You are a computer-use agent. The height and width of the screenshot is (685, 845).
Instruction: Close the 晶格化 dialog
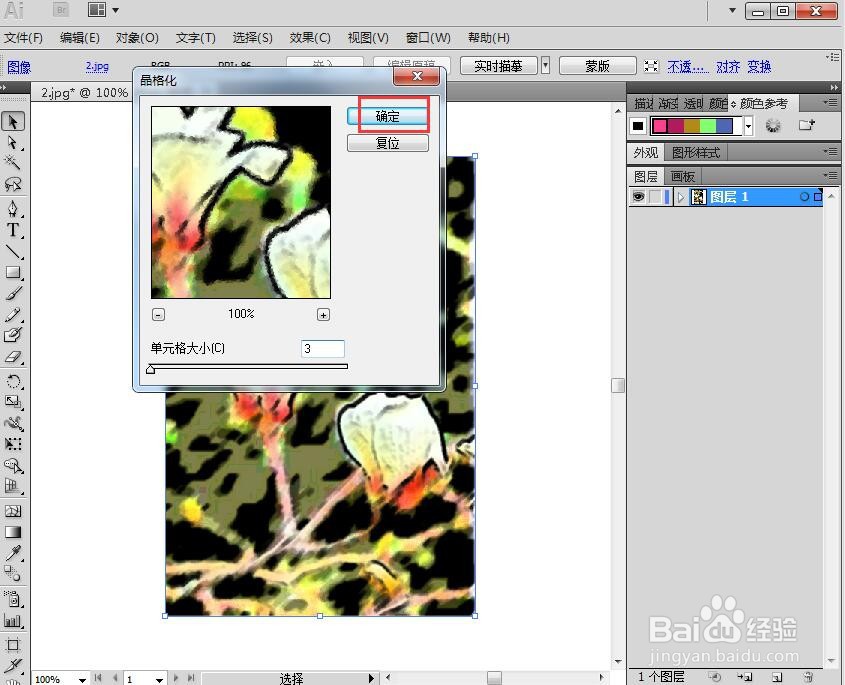click(417, 76)
